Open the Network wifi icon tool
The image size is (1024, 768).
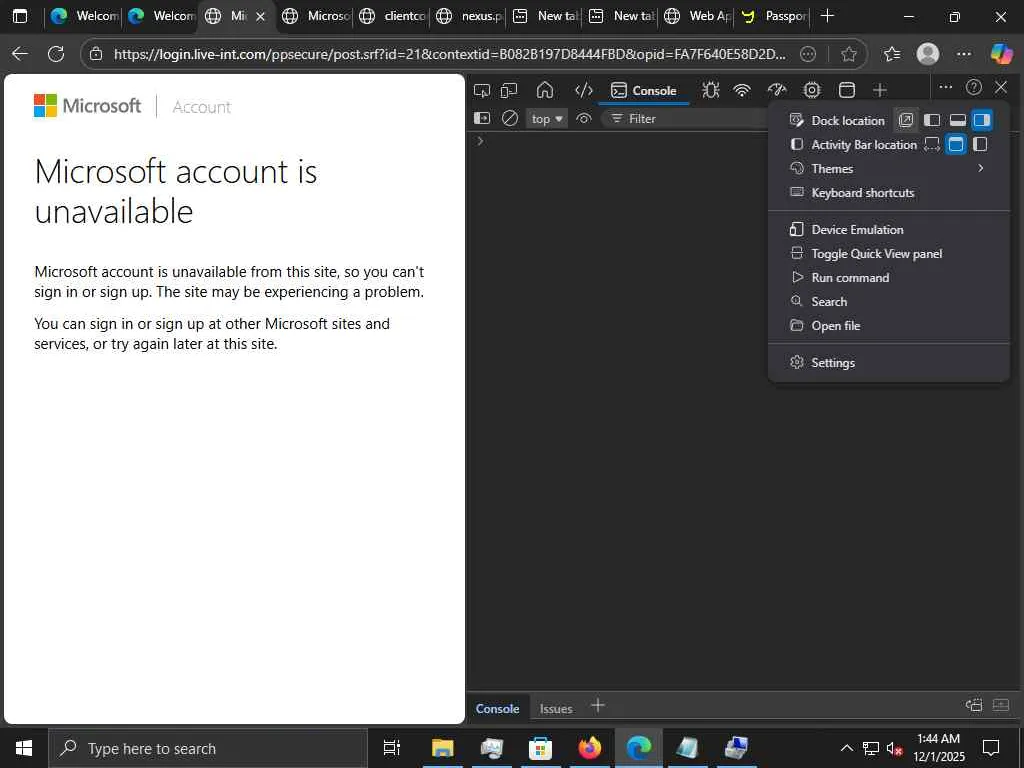click(x=742, y=90)
